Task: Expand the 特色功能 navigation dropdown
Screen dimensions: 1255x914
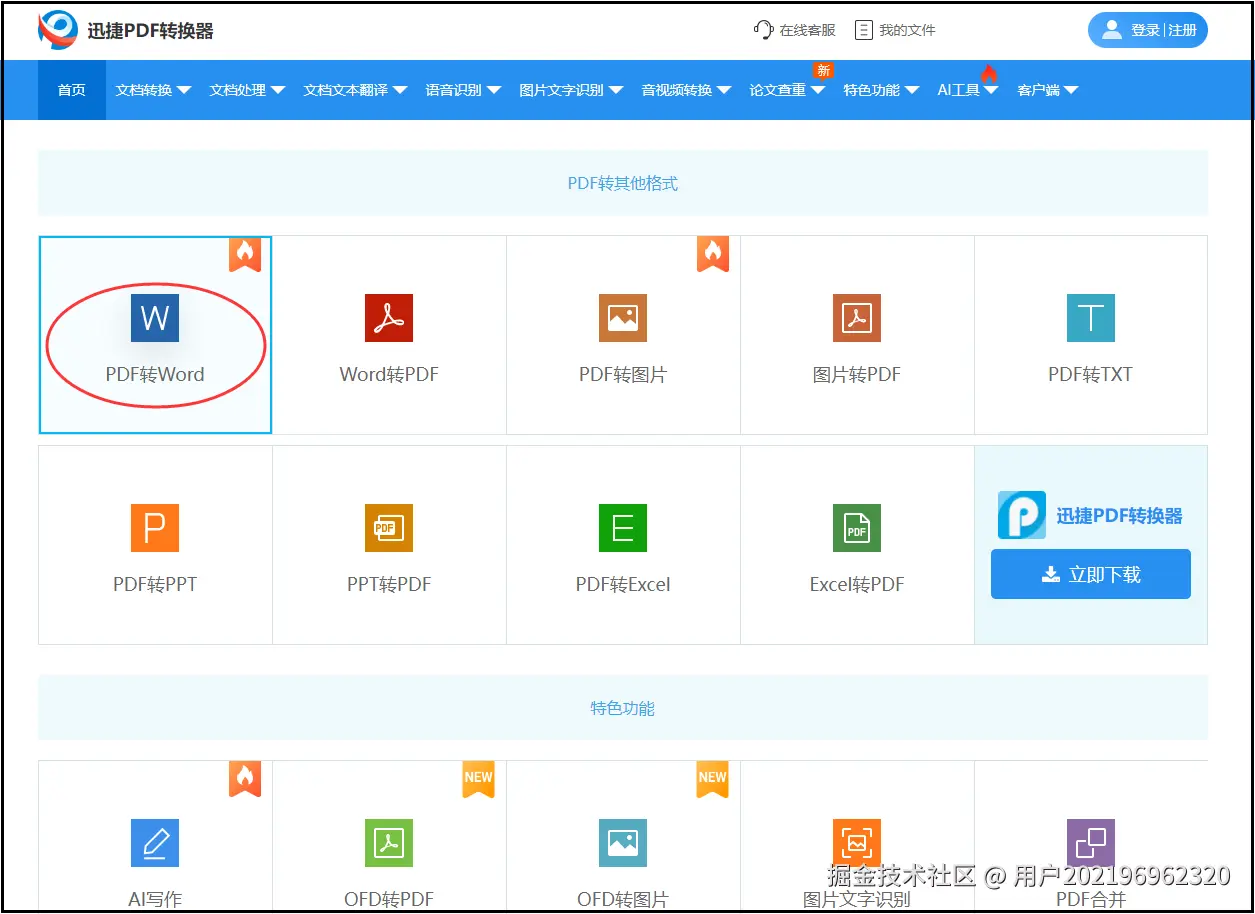Action: point(881,90)
